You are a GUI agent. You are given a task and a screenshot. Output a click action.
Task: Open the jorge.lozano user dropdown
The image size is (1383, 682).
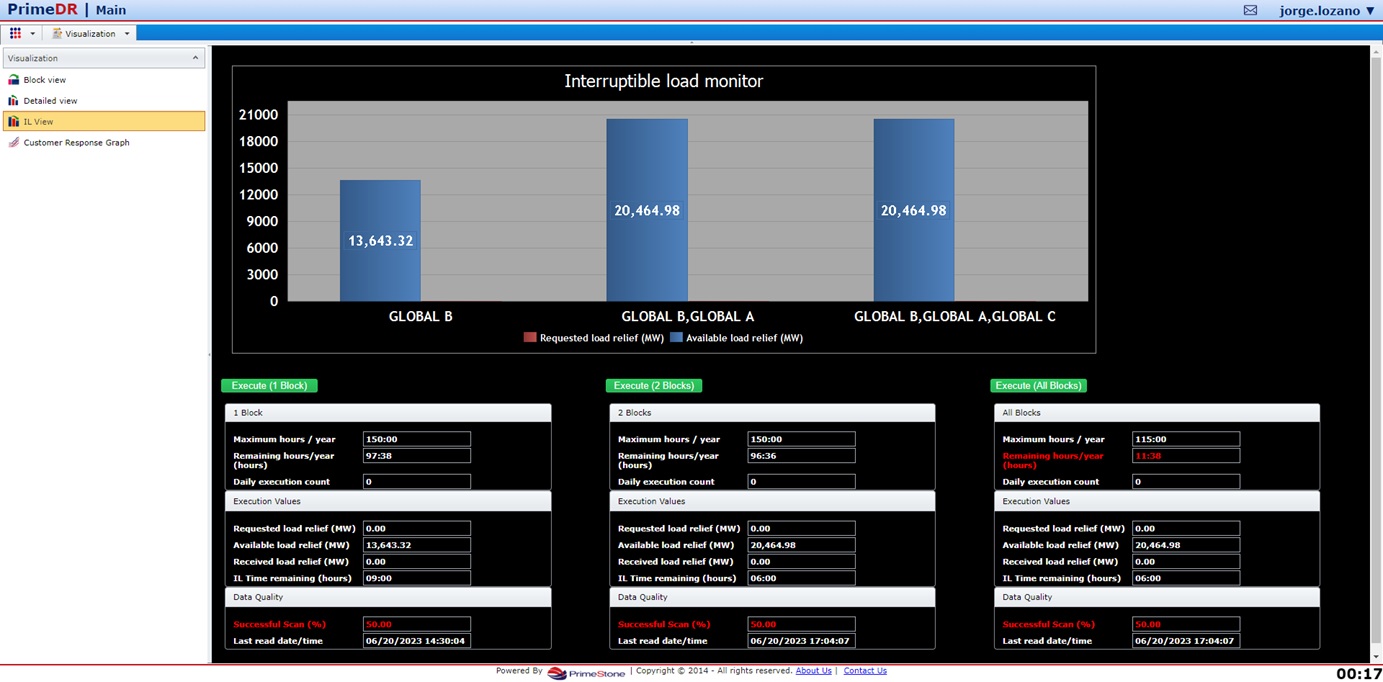(1325, 10)
